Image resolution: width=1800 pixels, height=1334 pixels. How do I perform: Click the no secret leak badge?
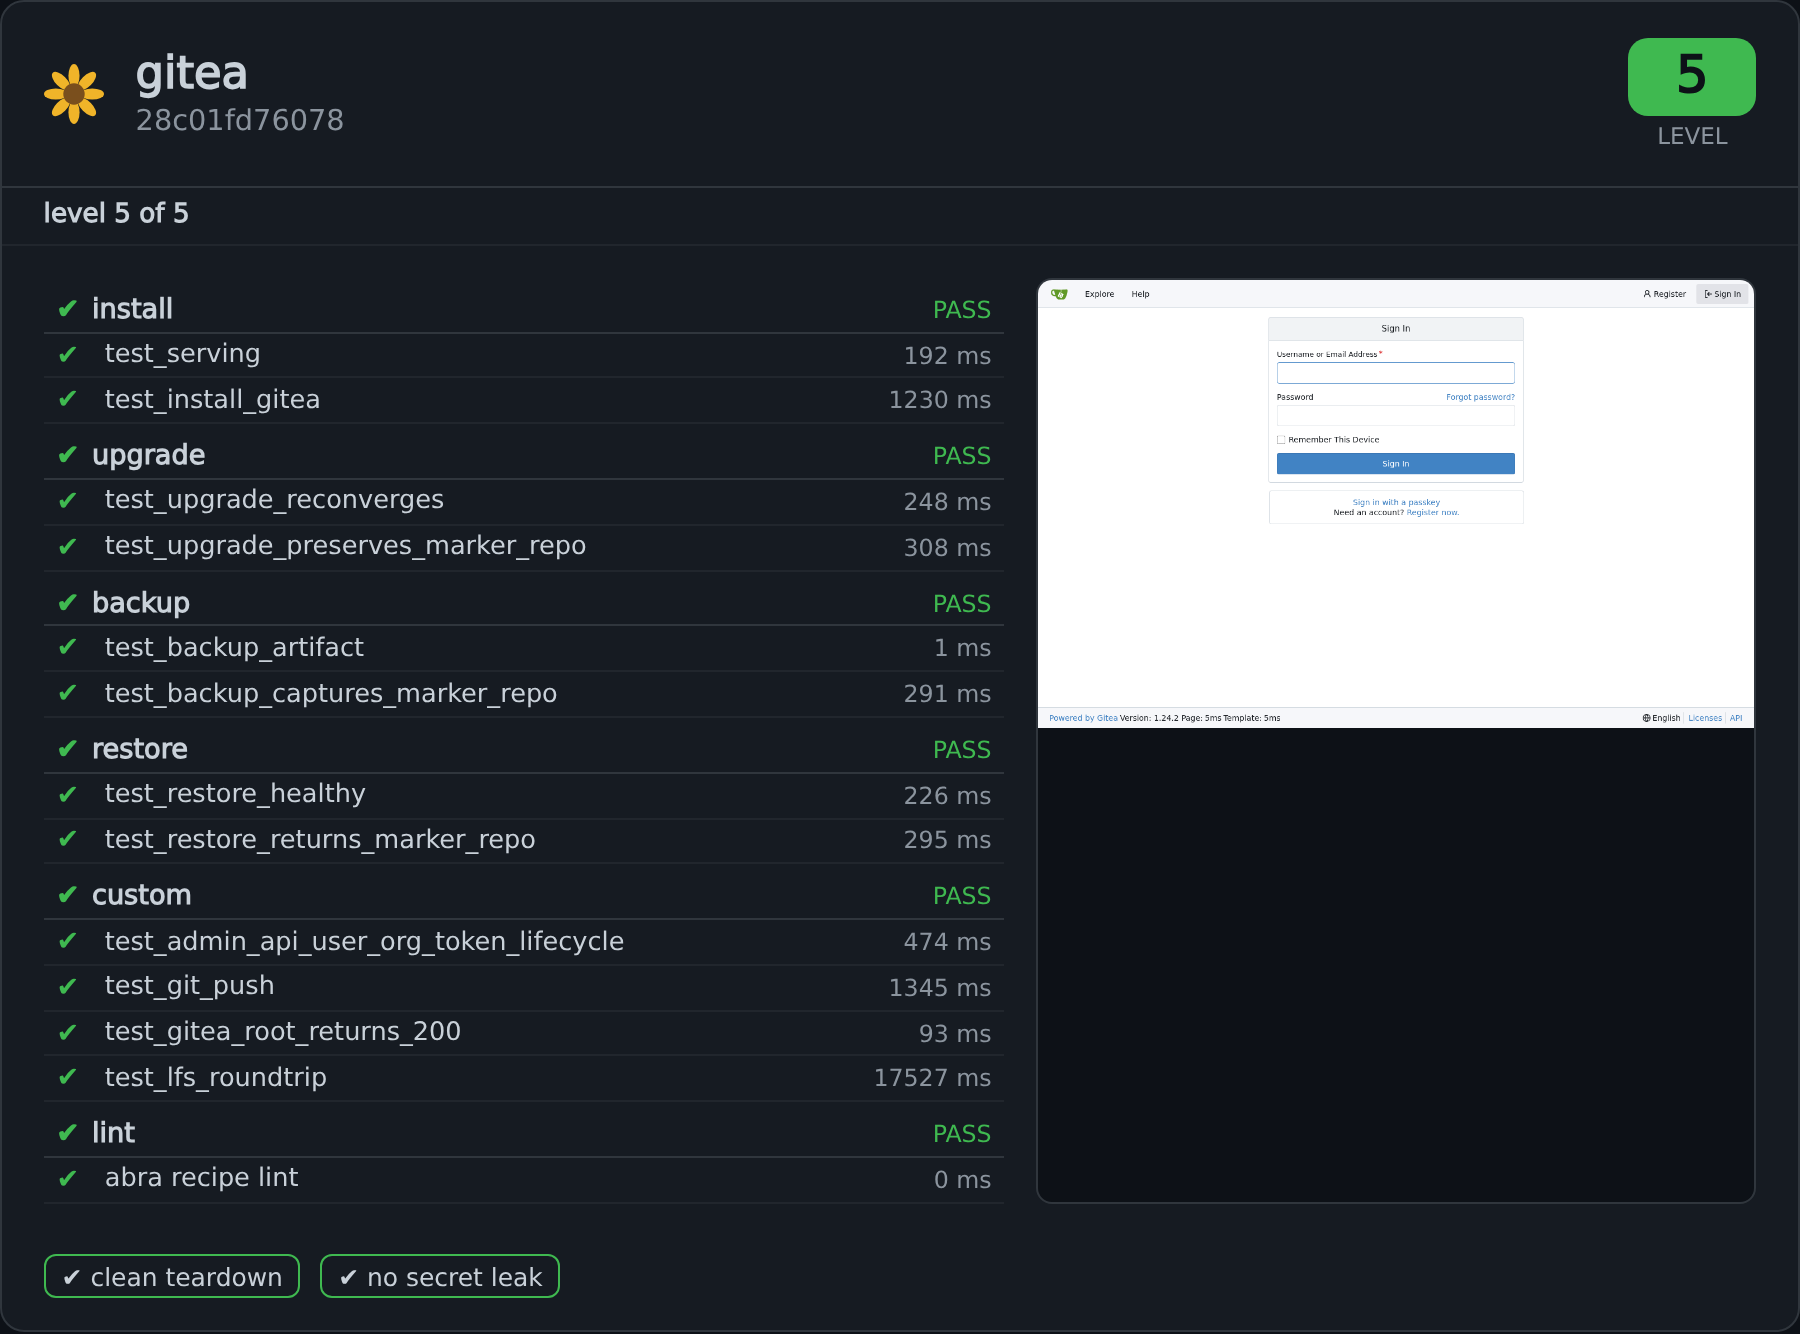tap(440, 1276)
